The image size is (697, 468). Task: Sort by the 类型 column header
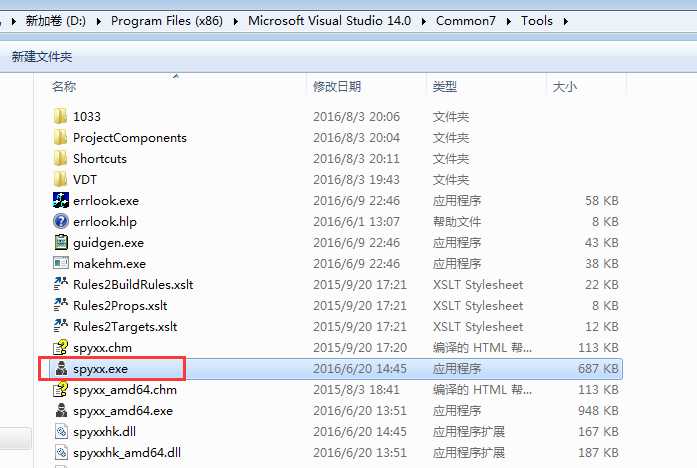pyautogui.click(x=445, y=86)
